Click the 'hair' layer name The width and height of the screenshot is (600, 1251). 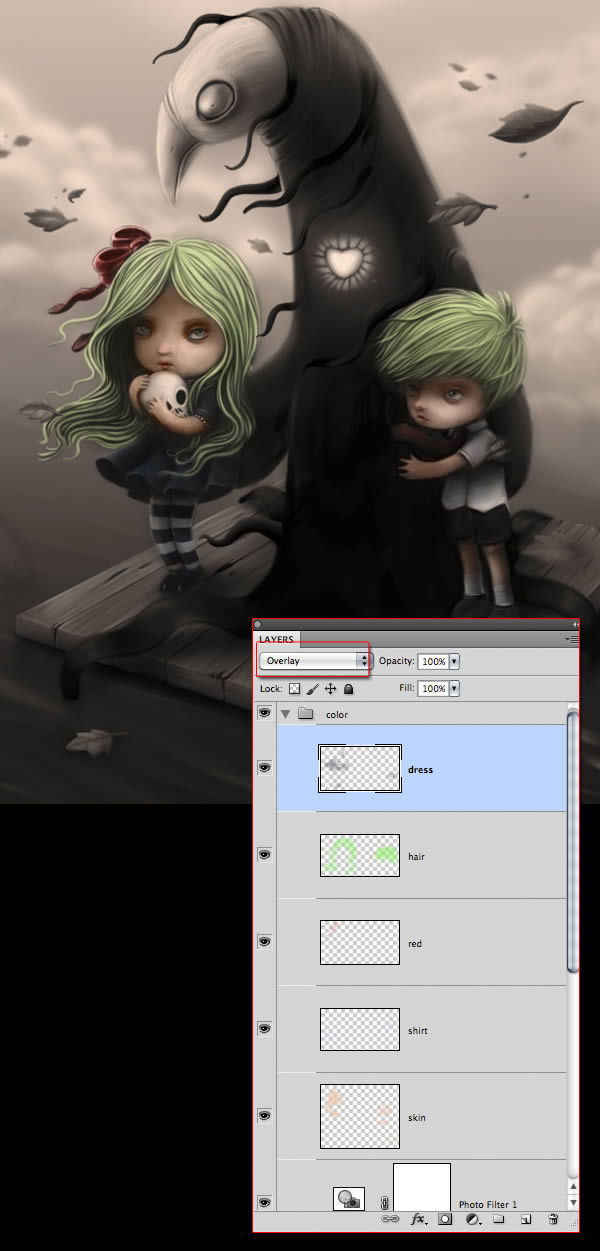click(417, 857)
